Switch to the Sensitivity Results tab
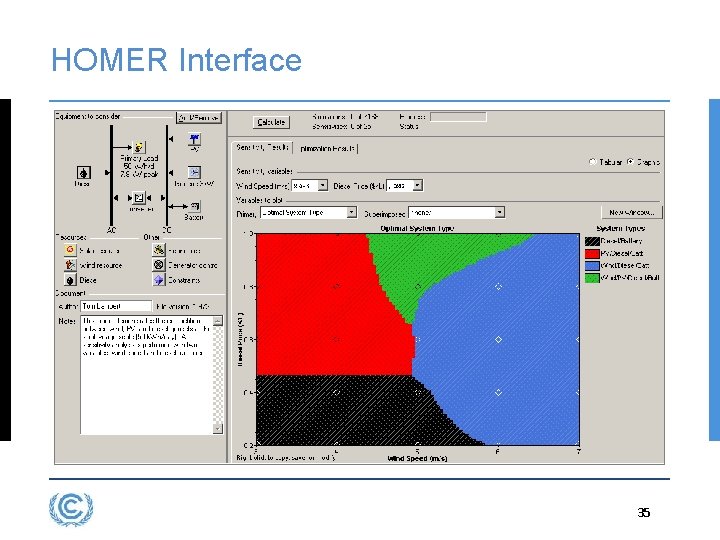 (262, 147)
